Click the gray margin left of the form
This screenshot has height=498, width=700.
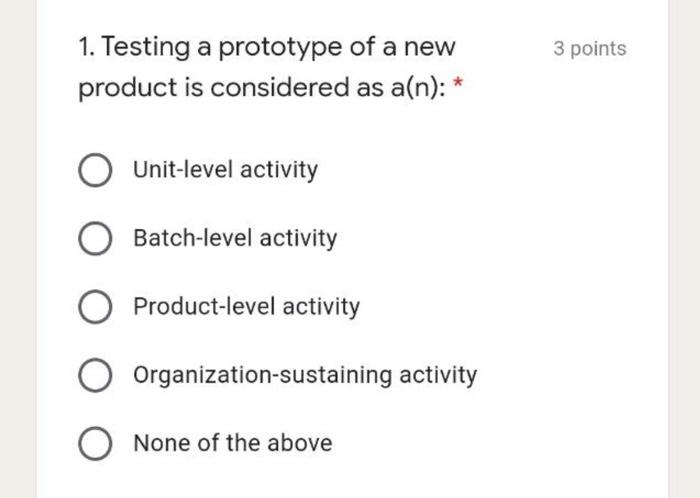(18, 249)
